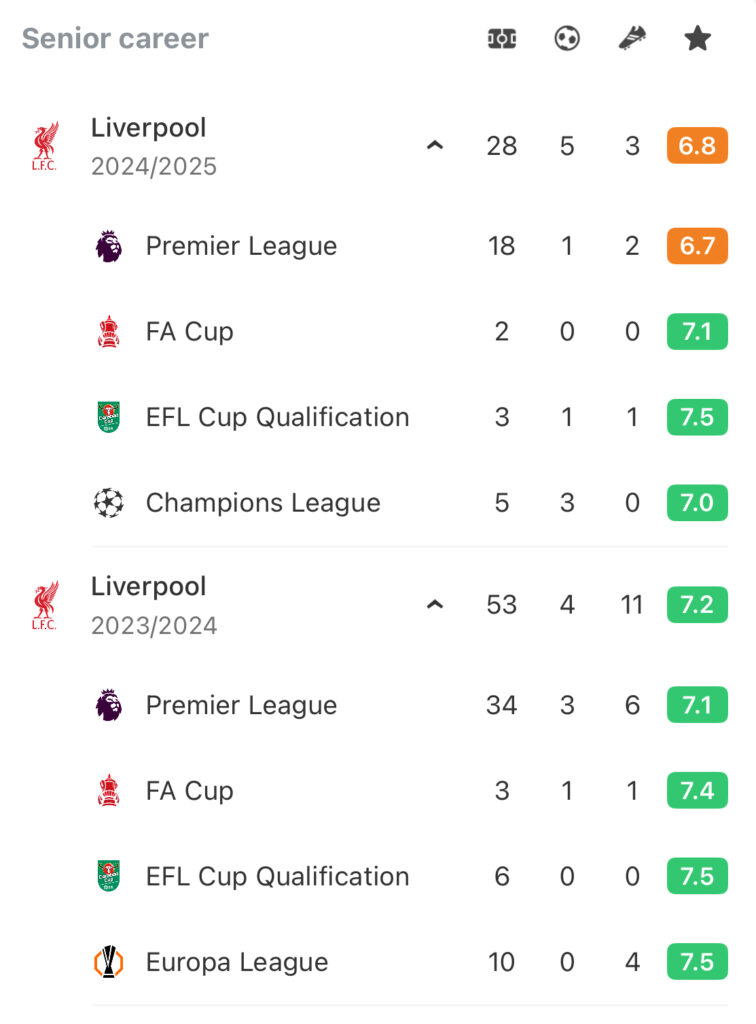
Task: Click the Champions League starball icon
Action: [108, 503]
